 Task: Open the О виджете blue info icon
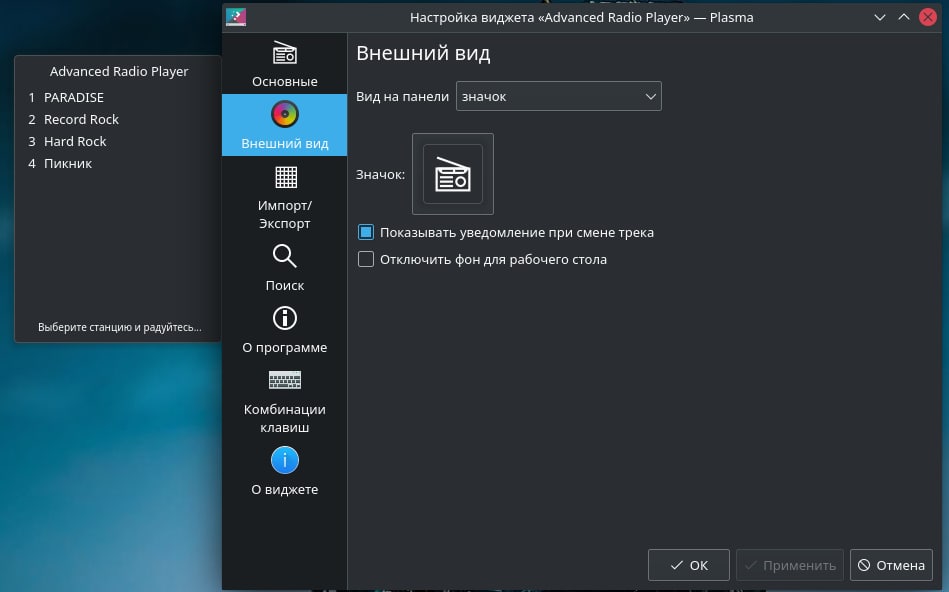pyautogui.click(x=284, y=460)
